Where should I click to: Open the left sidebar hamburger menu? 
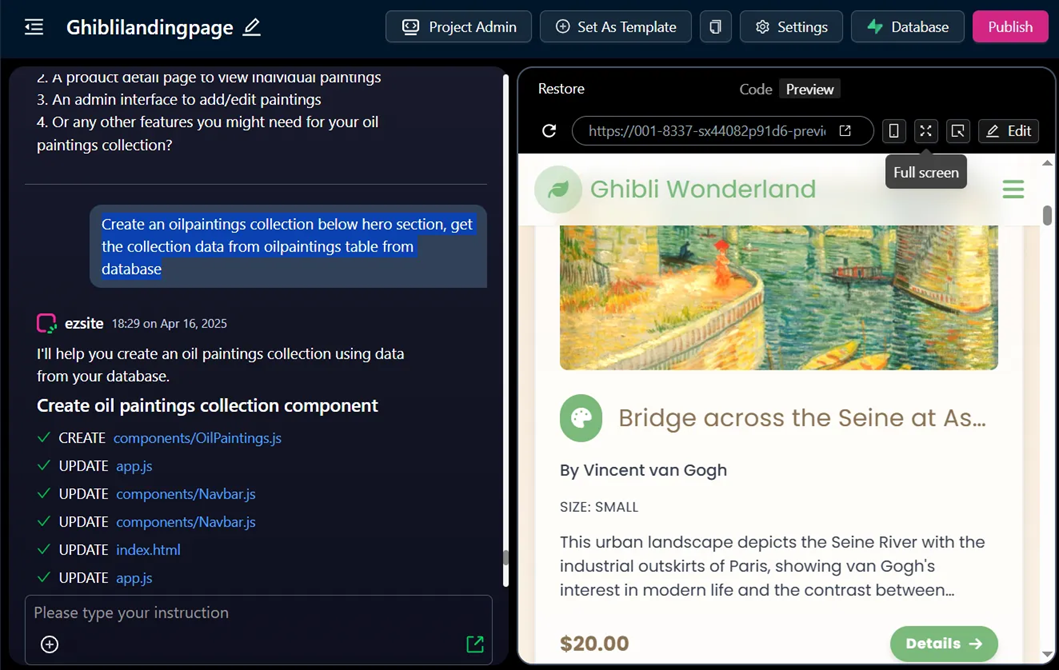pyautogui.click(x=34, y=27)
